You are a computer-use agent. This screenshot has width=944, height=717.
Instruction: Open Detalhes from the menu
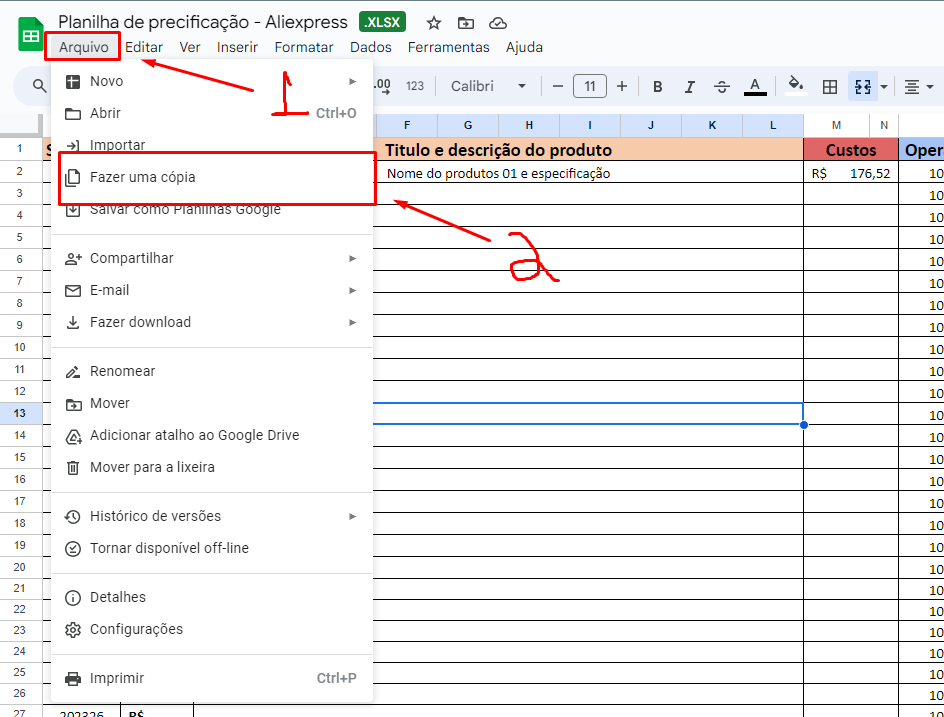[212, 597]
